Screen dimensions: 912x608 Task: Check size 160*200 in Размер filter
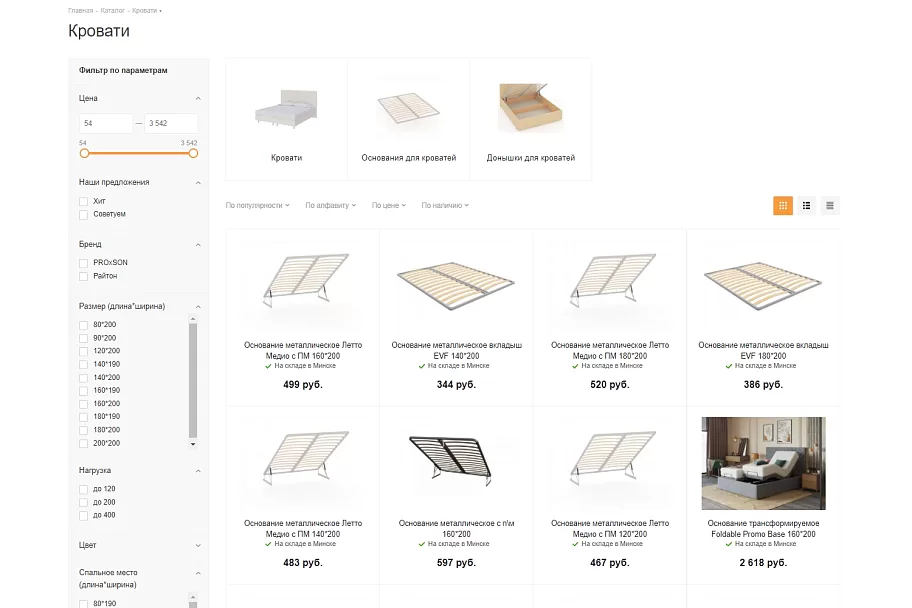pos(83,404)
